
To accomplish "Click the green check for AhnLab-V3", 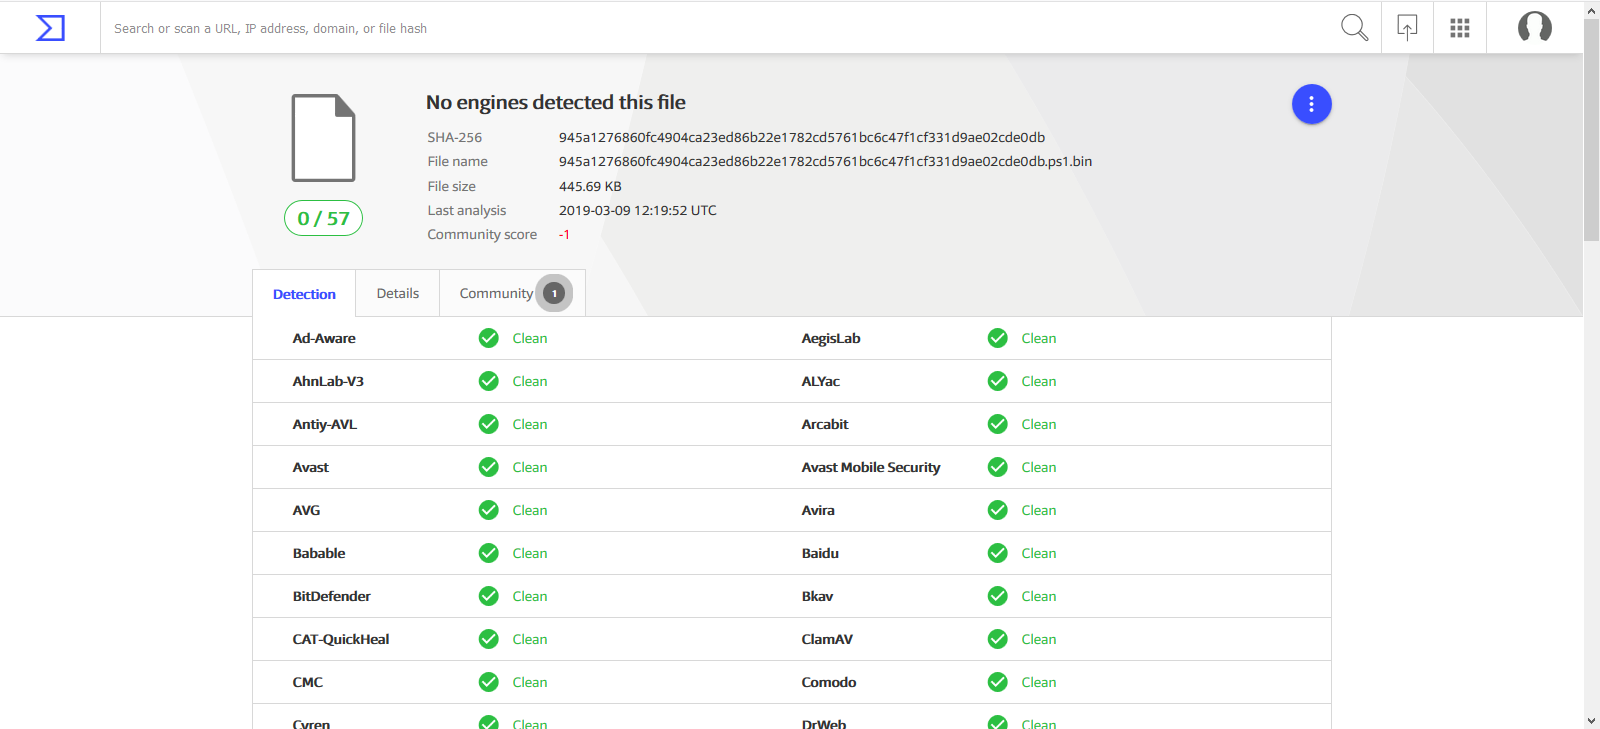I will click(x=488, y=381).
